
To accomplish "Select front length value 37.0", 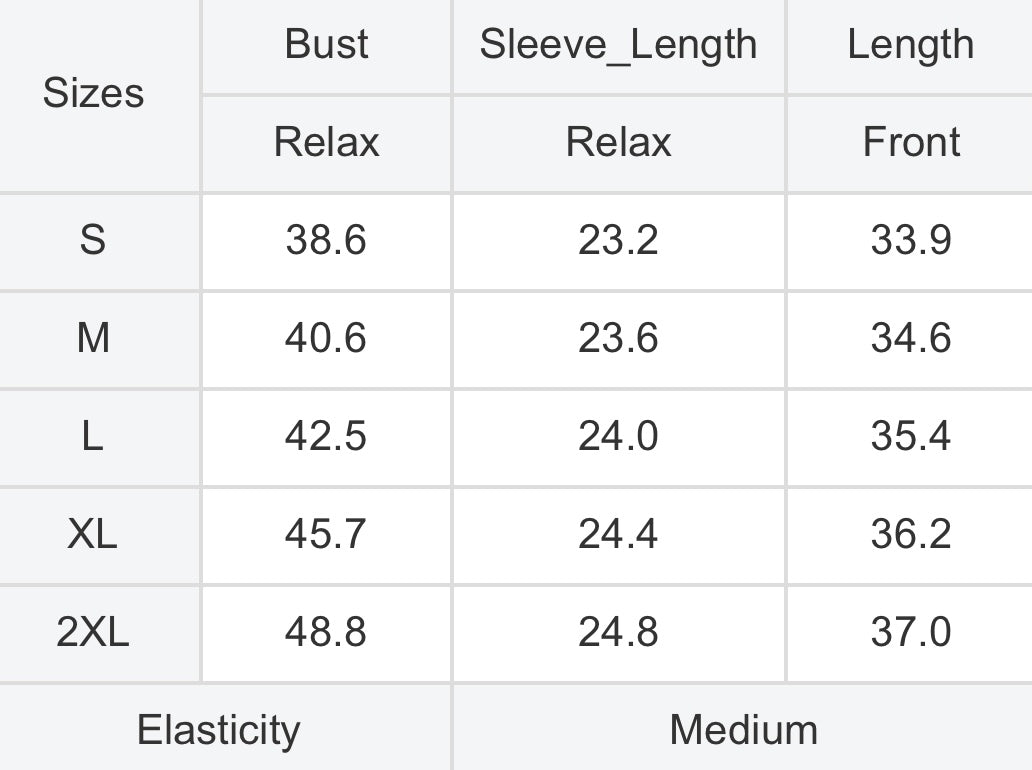I will (x=911, y=631).
